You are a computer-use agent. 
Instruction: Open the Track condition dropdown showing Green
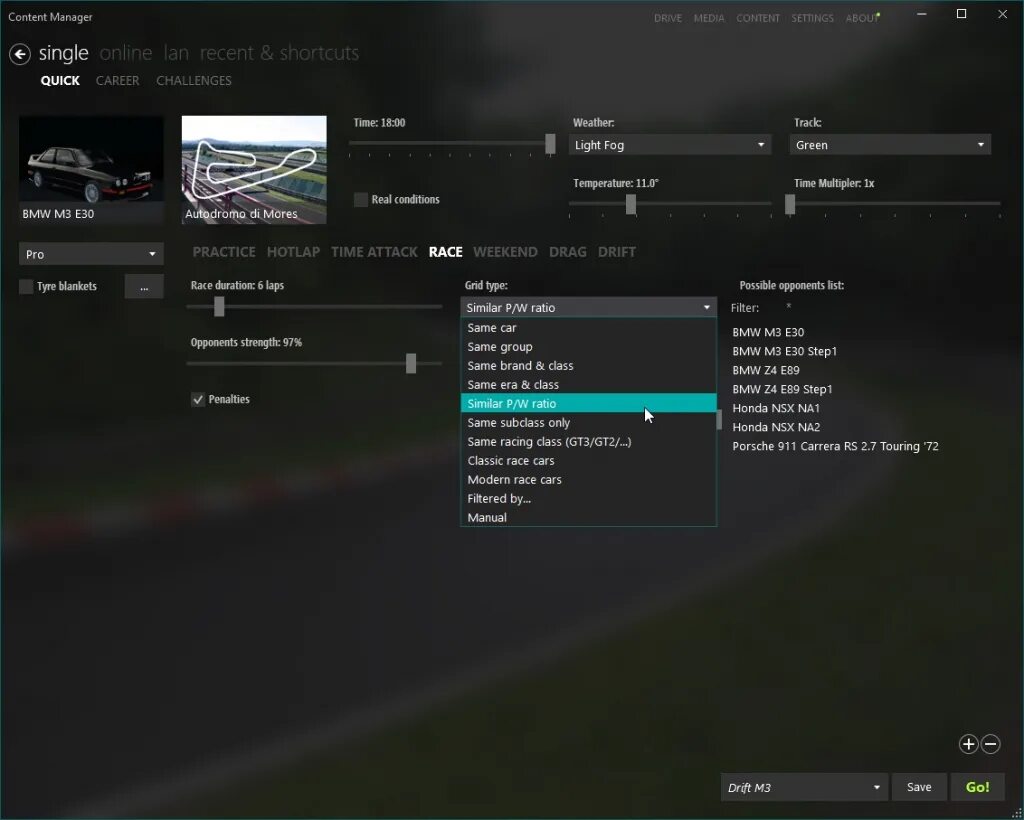click(x=890, y=145)
